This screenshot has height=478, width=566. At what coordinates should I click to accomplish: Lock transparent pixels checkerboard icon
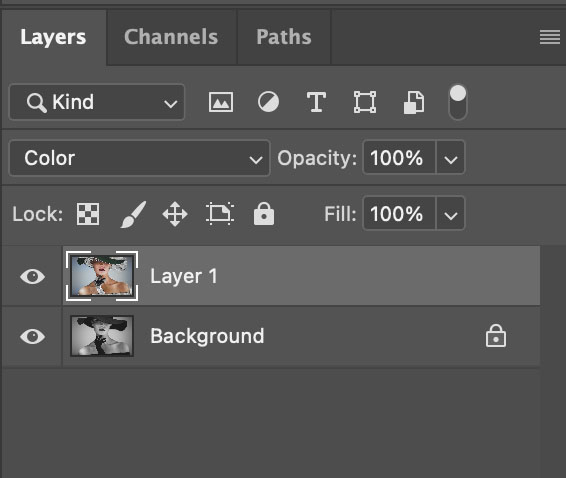88,214
